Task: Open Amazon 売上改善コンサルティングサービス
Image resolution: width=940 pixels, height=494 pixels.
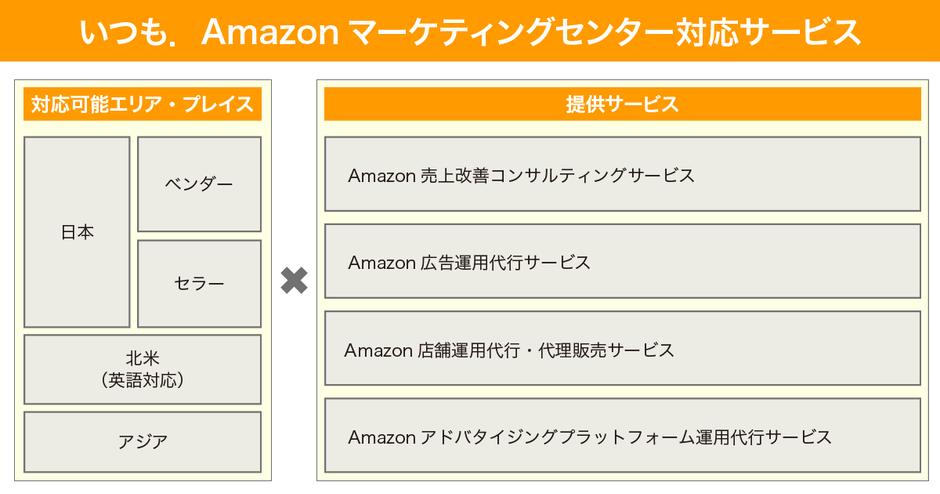Action: click(x=622, y=175)
